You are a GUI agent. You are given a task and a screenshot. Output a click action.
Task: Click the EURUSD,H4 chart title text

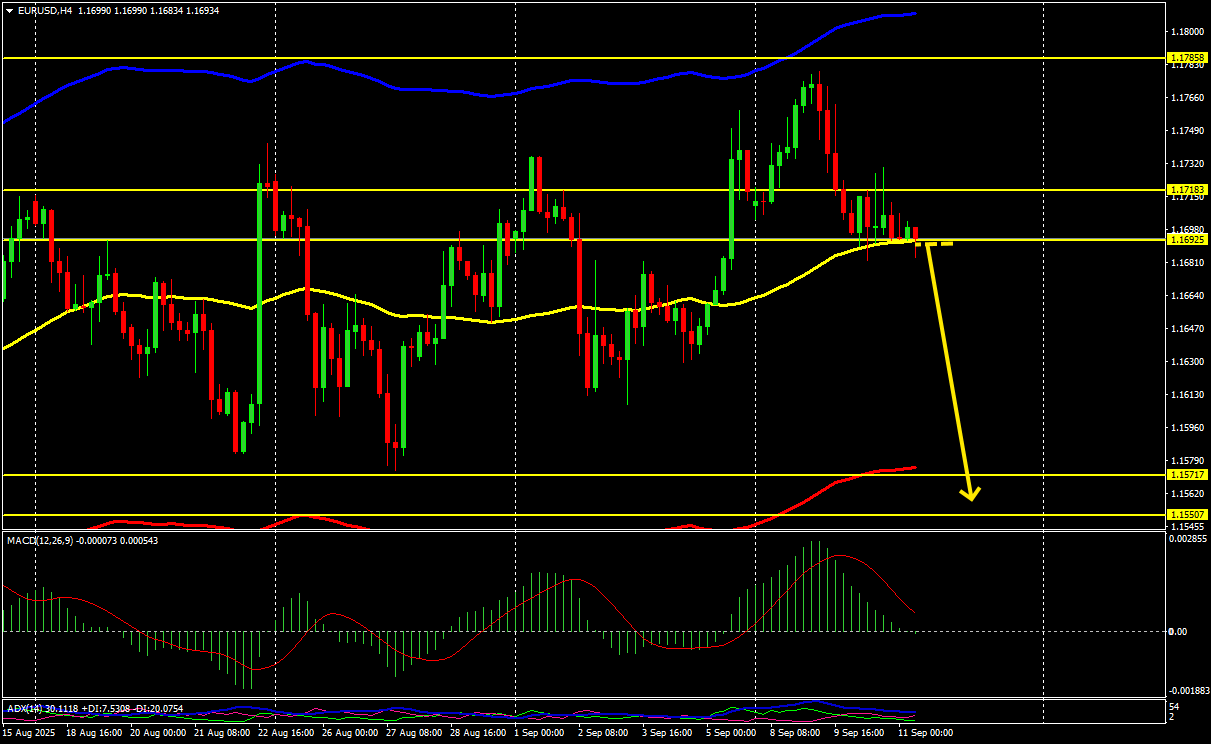(44, 10)
